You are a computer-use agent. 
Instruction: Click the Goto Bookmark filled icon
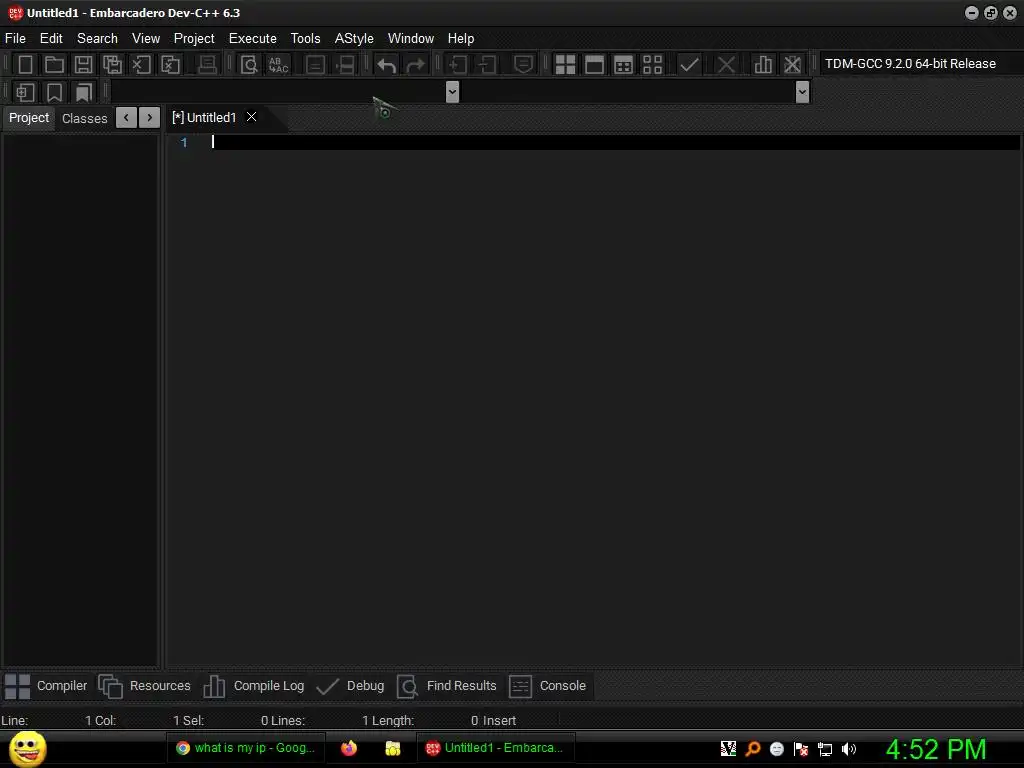pyautogui.click(x=84, y=92)
